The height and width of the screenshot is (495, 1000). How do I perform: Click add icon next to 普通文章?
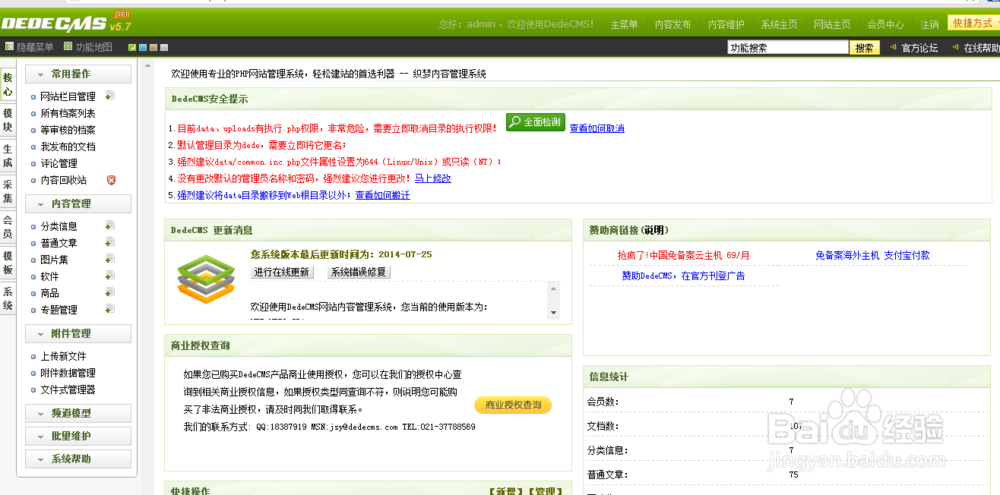110,242
